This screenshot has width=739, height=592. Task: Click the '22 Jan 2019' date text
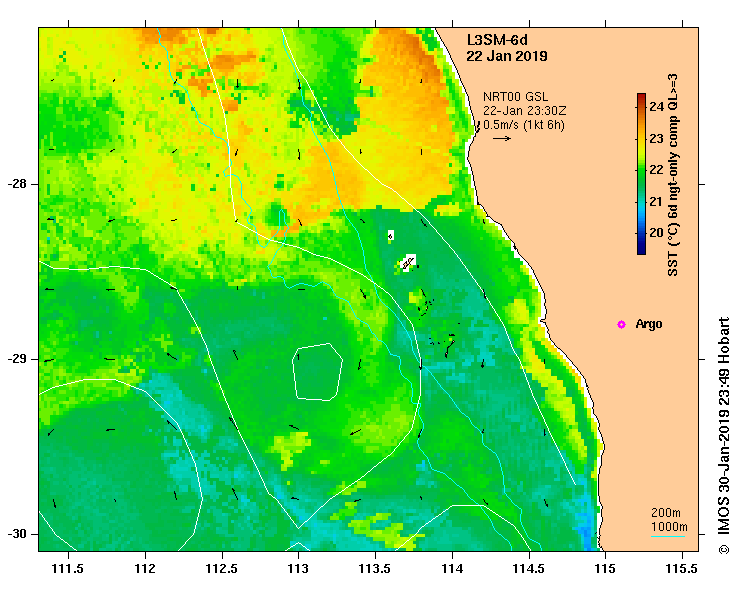coord(507,56)
